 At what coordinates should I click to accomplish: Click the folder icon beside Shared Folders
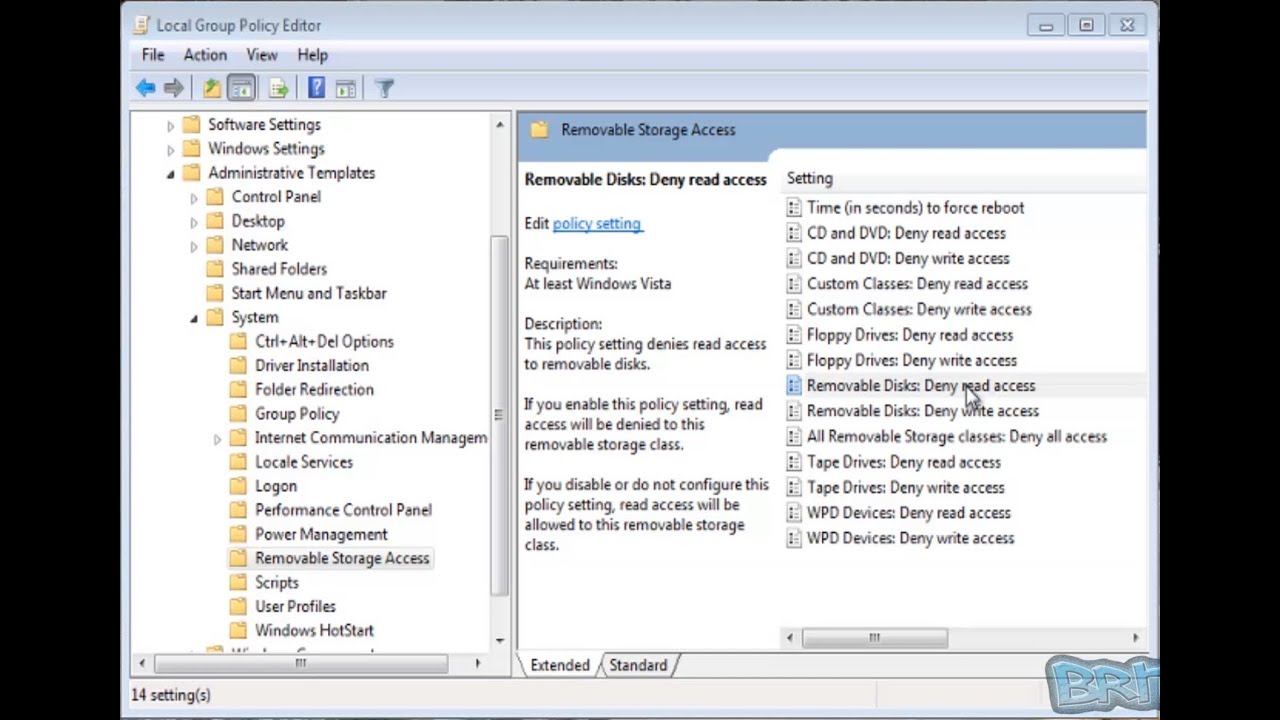click(x=215, y=269)
